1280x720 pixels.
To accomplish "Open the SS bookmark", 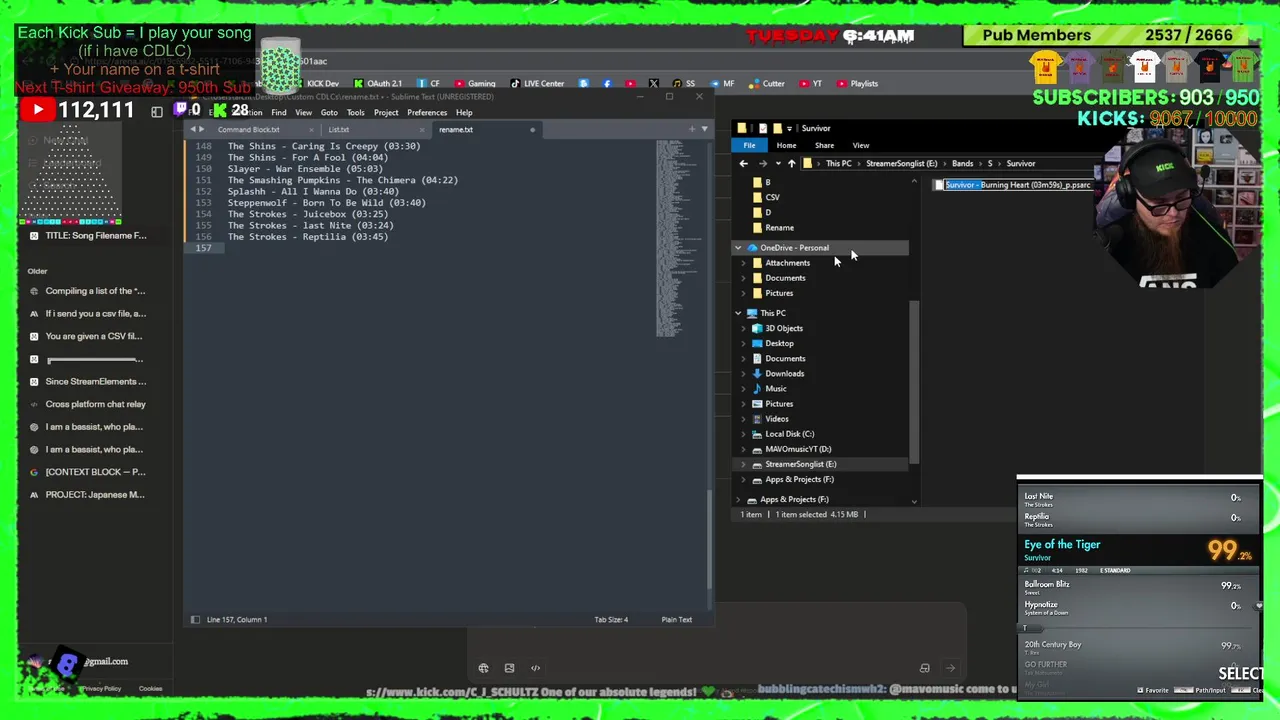I will click(684, 84).
